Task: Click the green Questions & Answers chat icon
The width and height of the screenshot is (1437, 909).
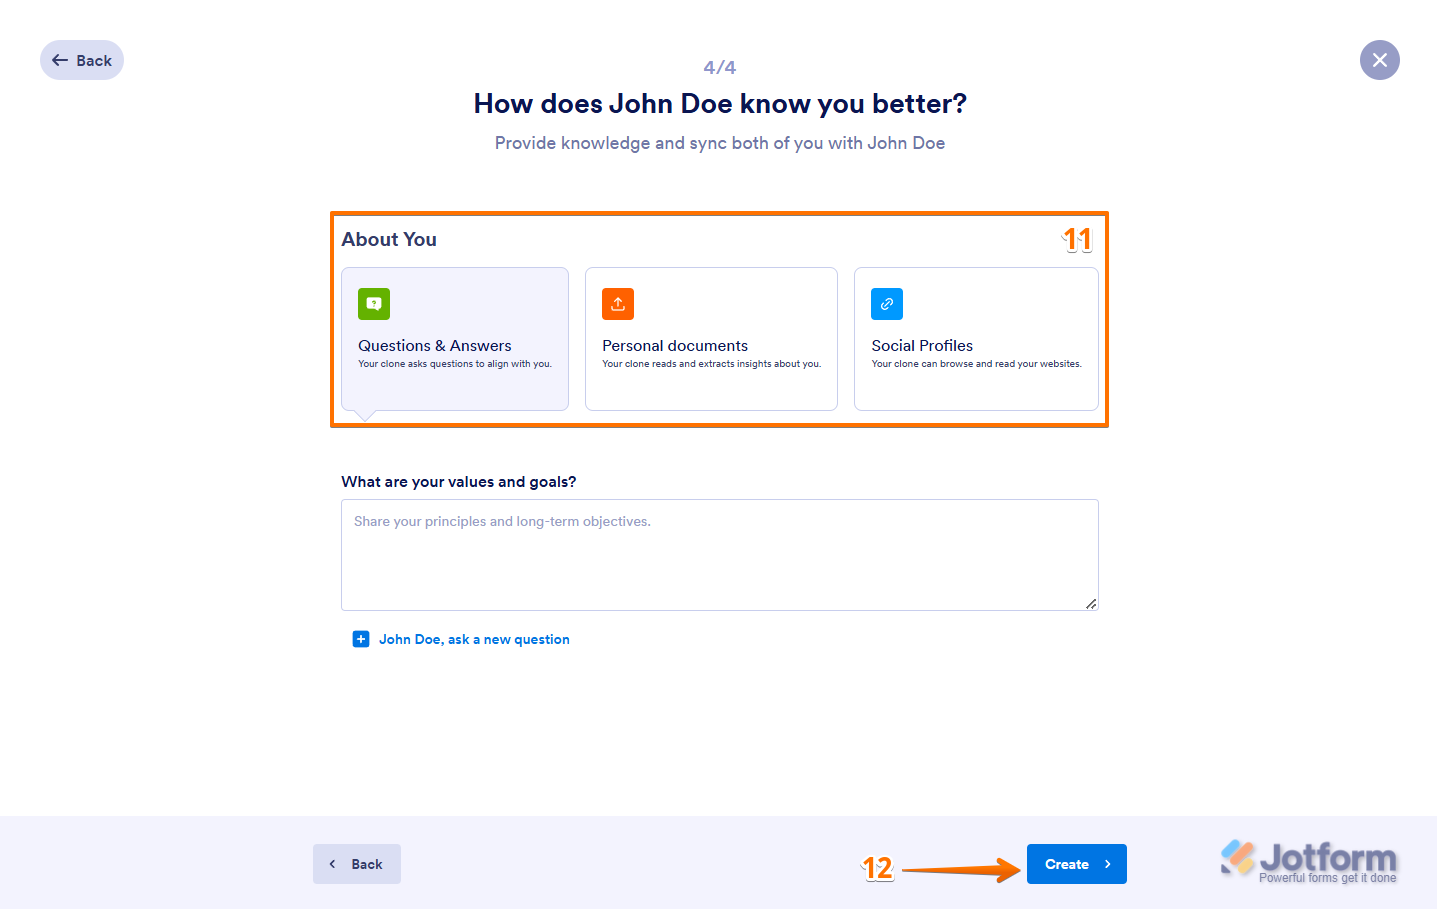Action: coord(374,304)
